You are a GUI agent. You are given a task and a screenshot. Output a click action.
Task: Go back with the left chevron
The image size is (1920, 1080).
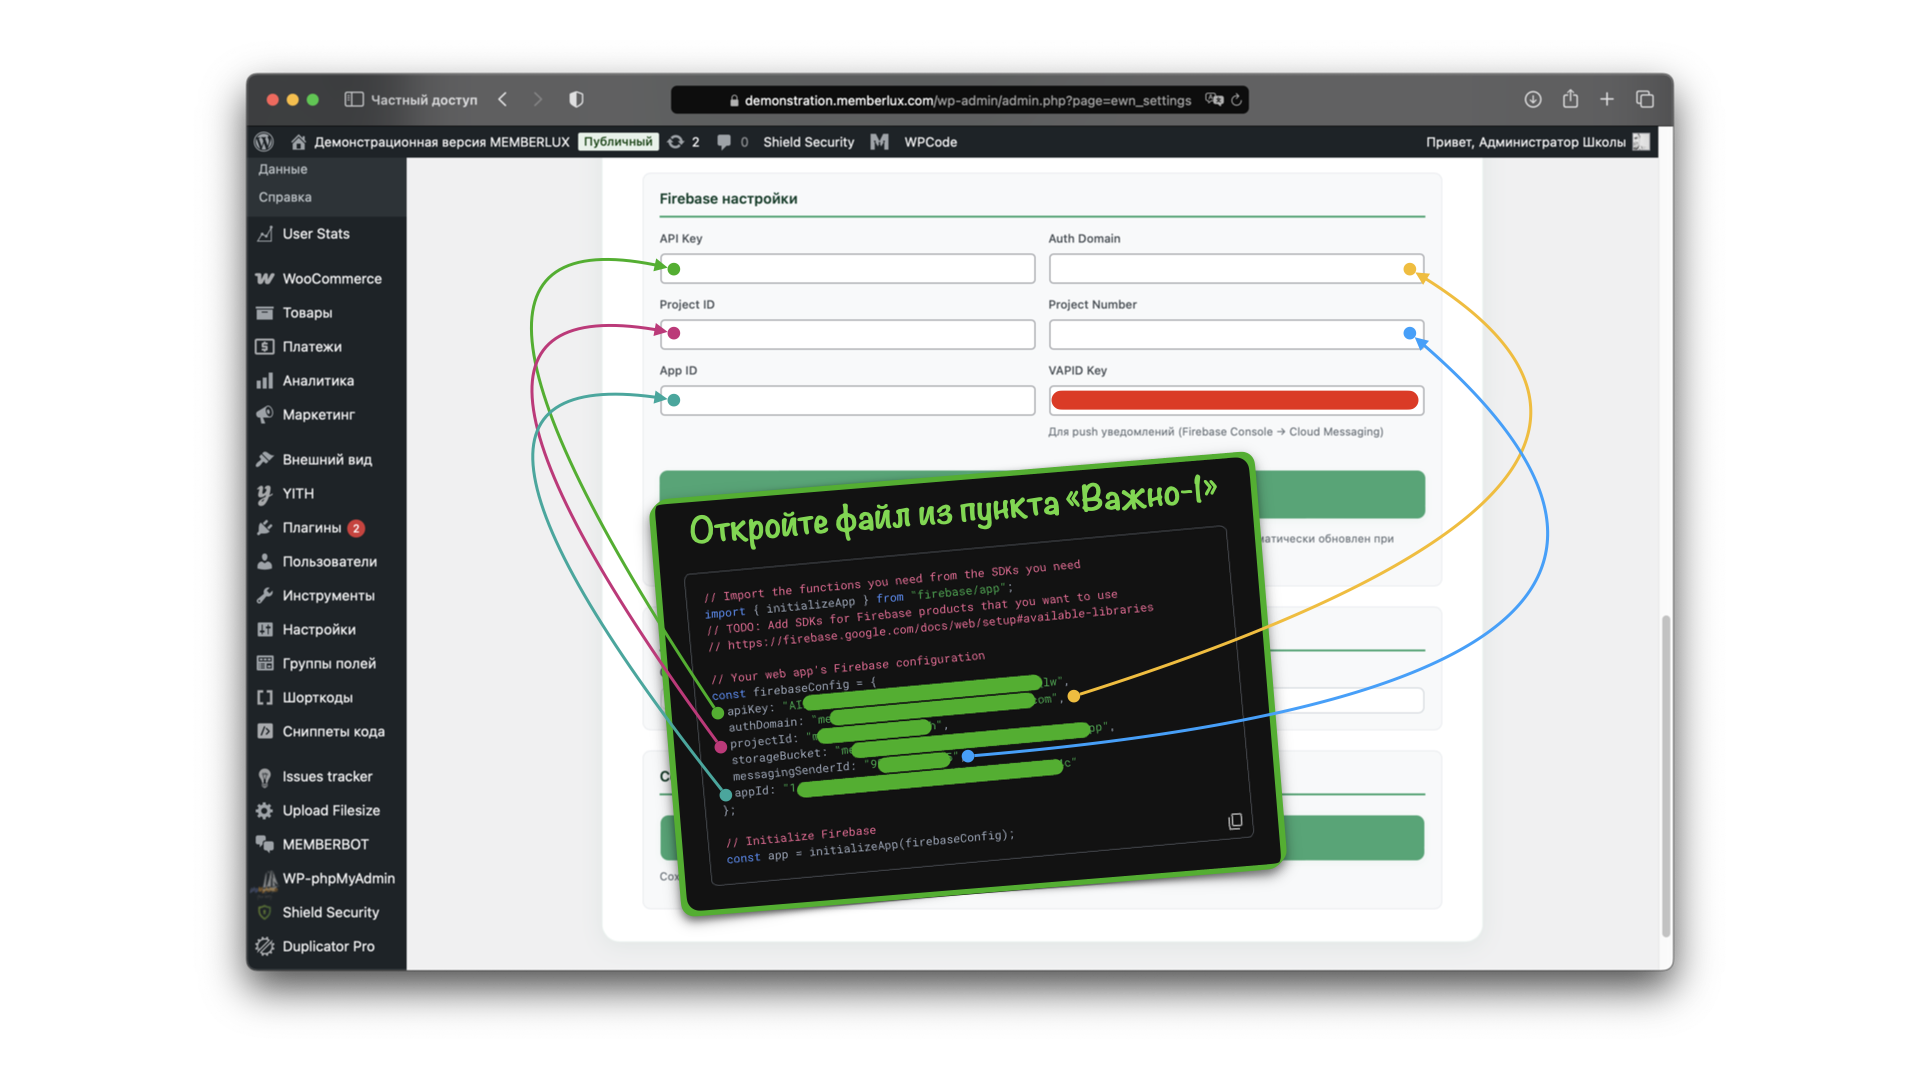pos(503,99)
